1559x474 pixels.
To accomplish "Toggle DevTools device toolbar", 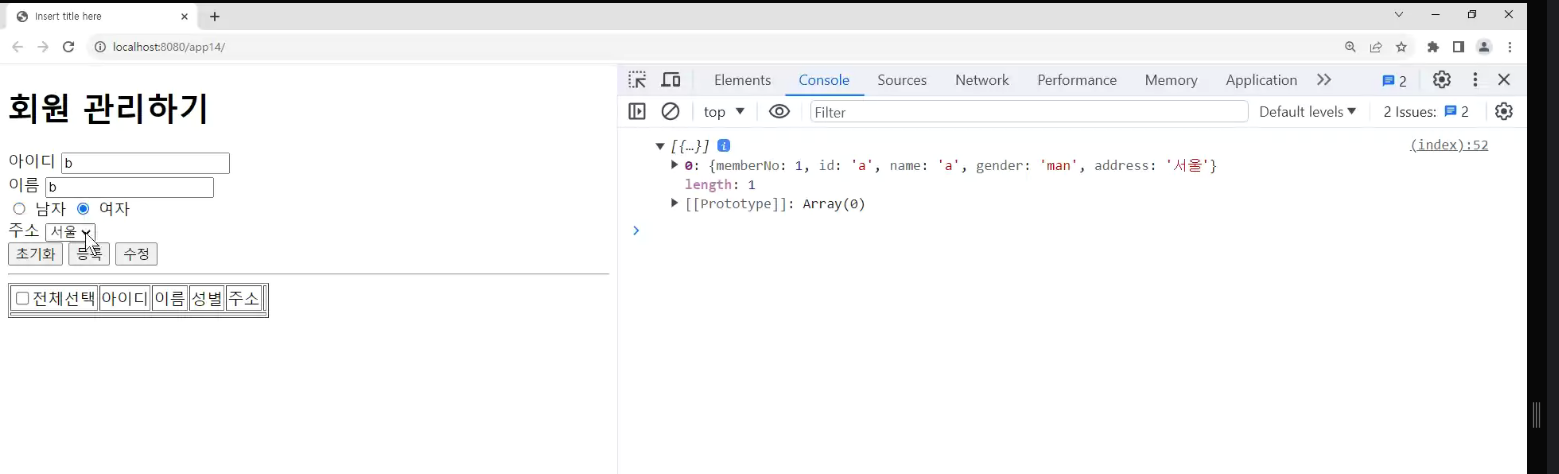I will point(670,80).
